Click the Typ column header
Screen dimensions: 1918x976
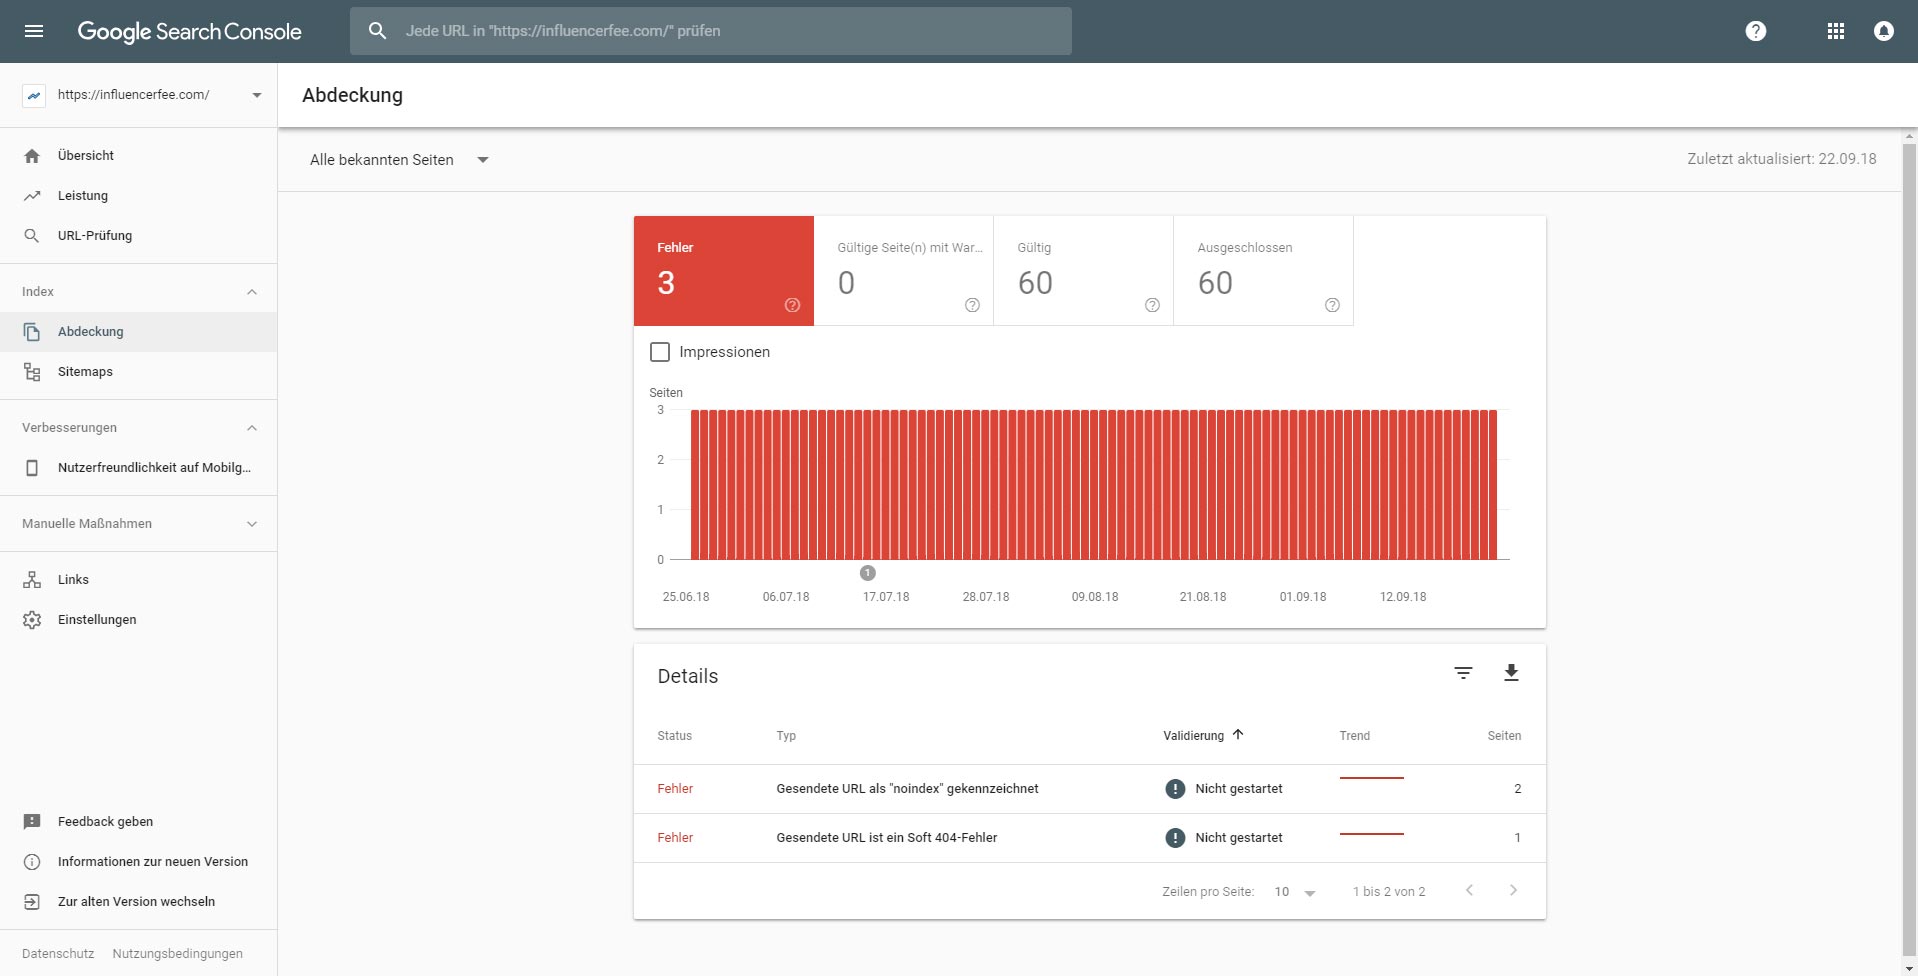pos(786,736)
